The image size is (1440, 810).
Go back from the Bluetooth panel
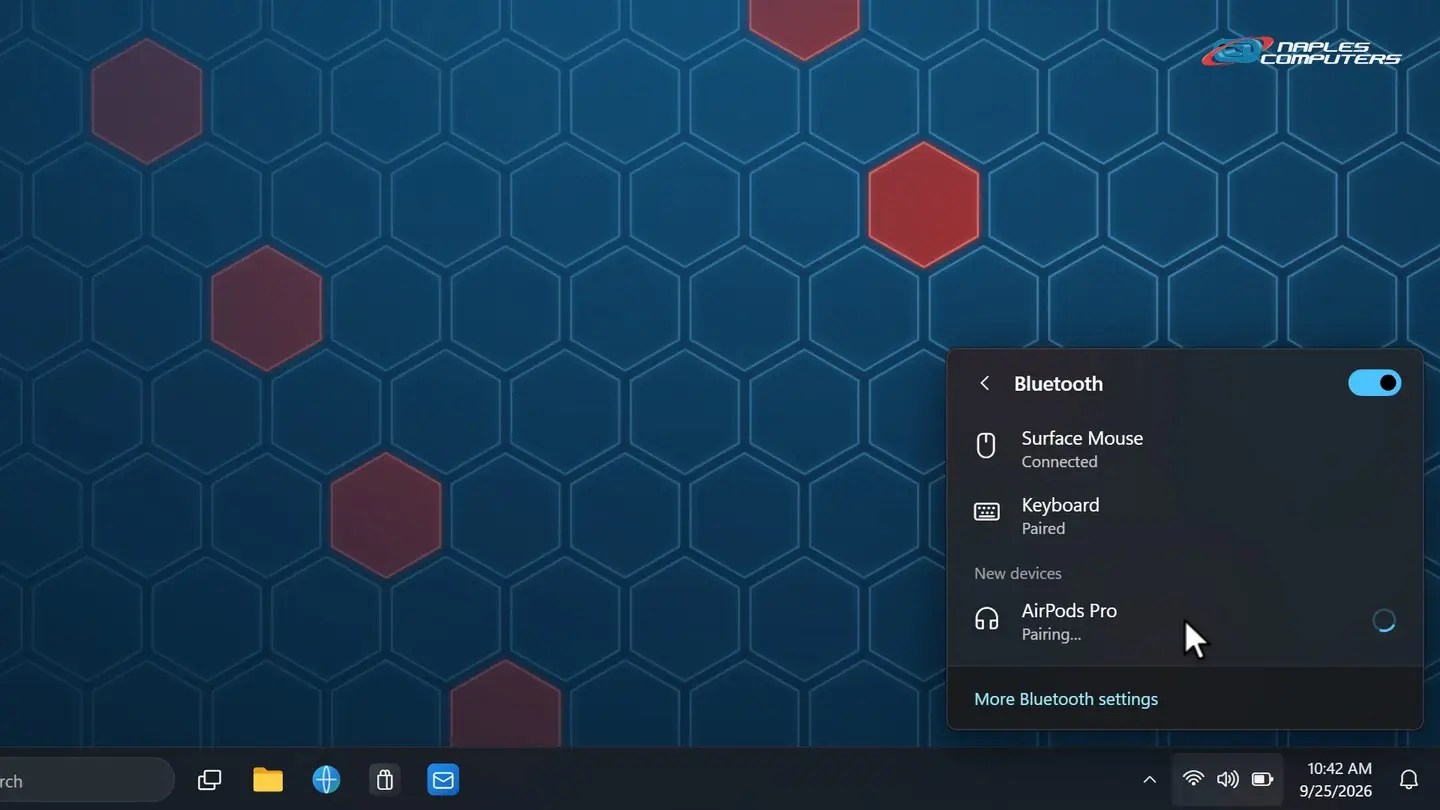click(x=985, y=383)
